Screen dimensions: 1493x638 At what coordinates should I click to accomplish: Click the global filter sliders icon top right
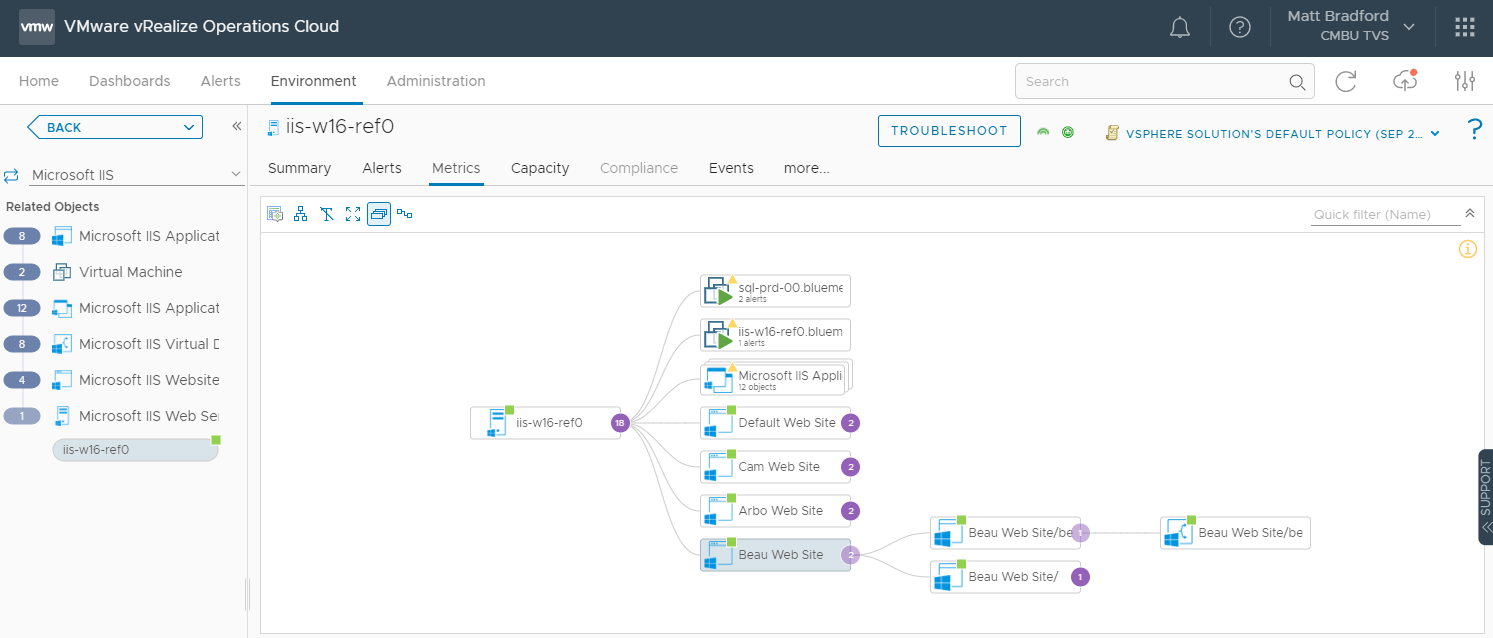[x=1465, y=79]
